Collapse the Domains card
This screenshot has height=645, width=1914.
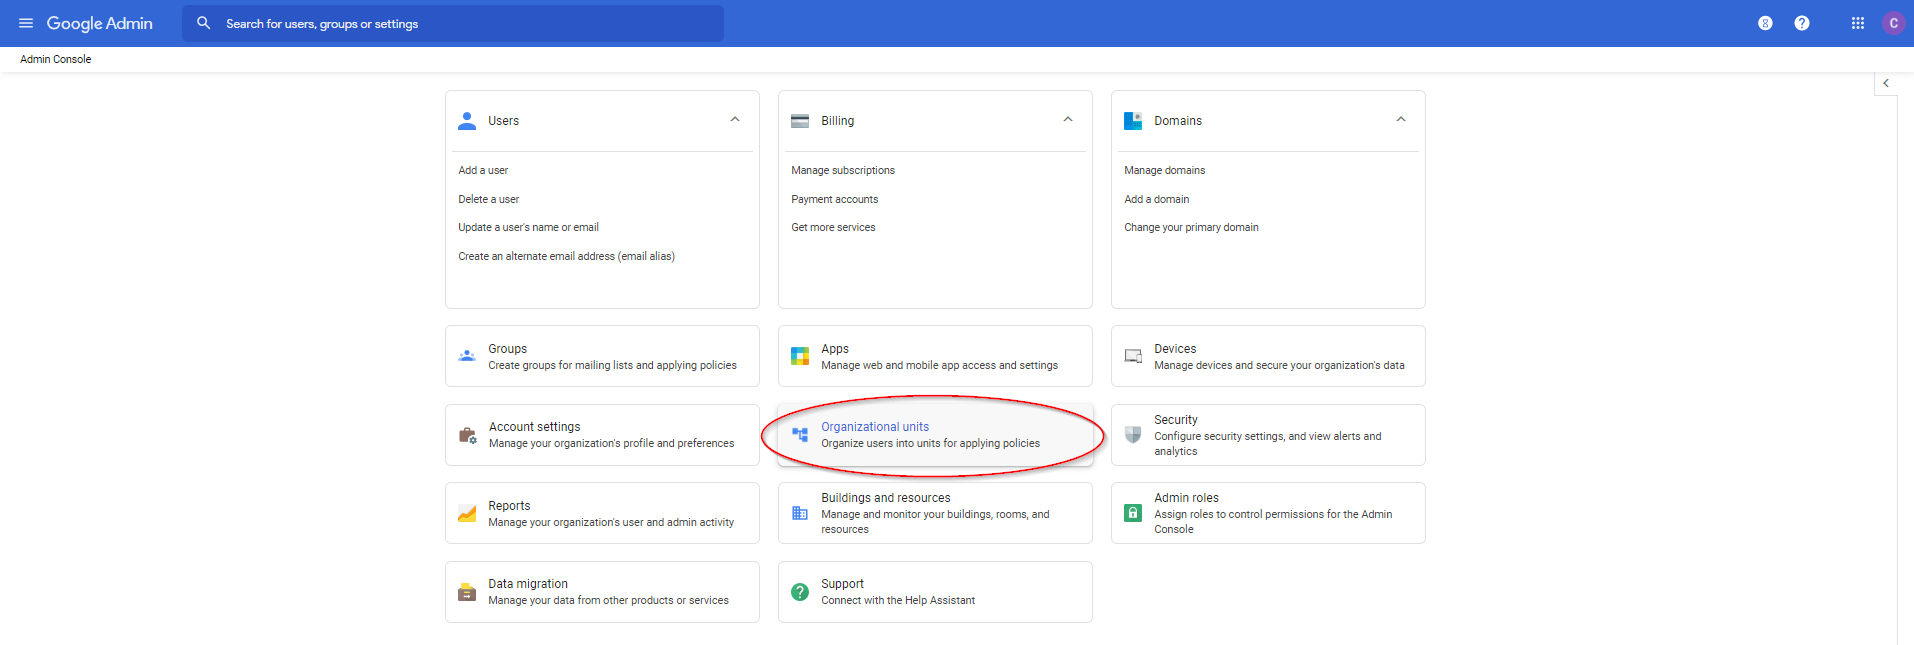tap(1401, 119)
